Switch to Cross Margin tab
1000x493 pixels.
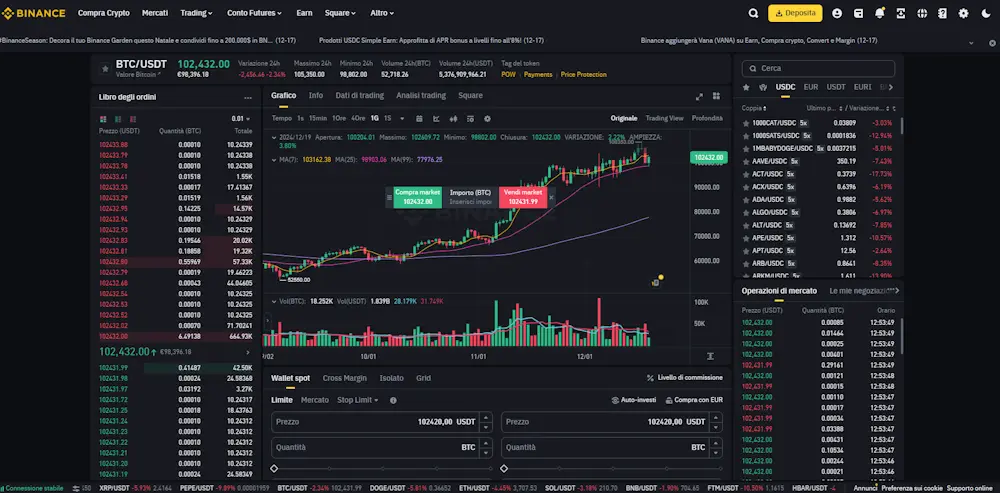[x=344, y=378]
